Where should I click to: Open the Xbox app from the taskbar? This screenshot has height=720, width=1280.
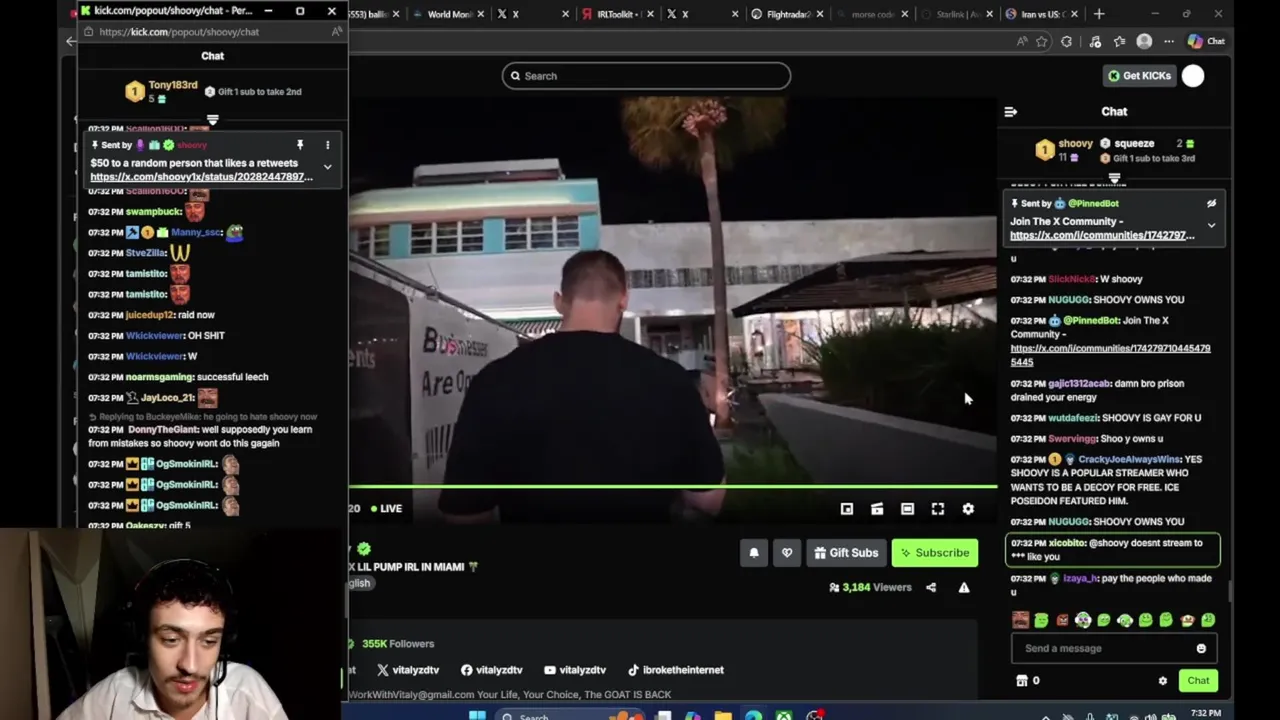[x=784, y=716]
